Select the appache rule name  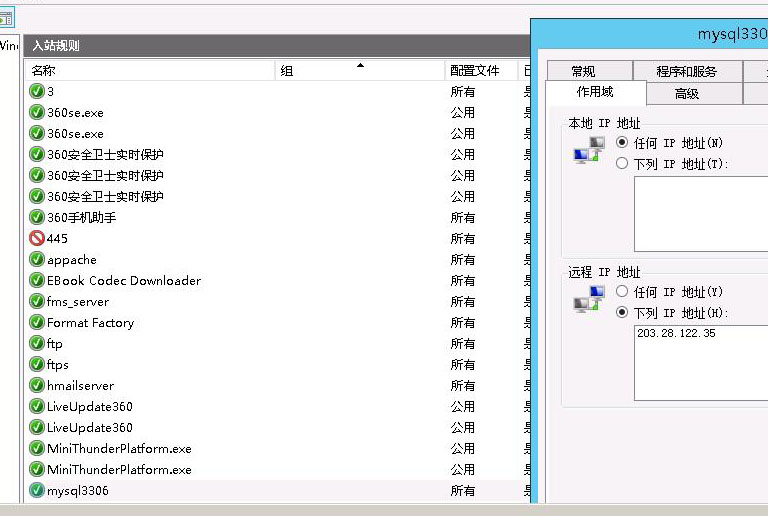pos(72,259)
